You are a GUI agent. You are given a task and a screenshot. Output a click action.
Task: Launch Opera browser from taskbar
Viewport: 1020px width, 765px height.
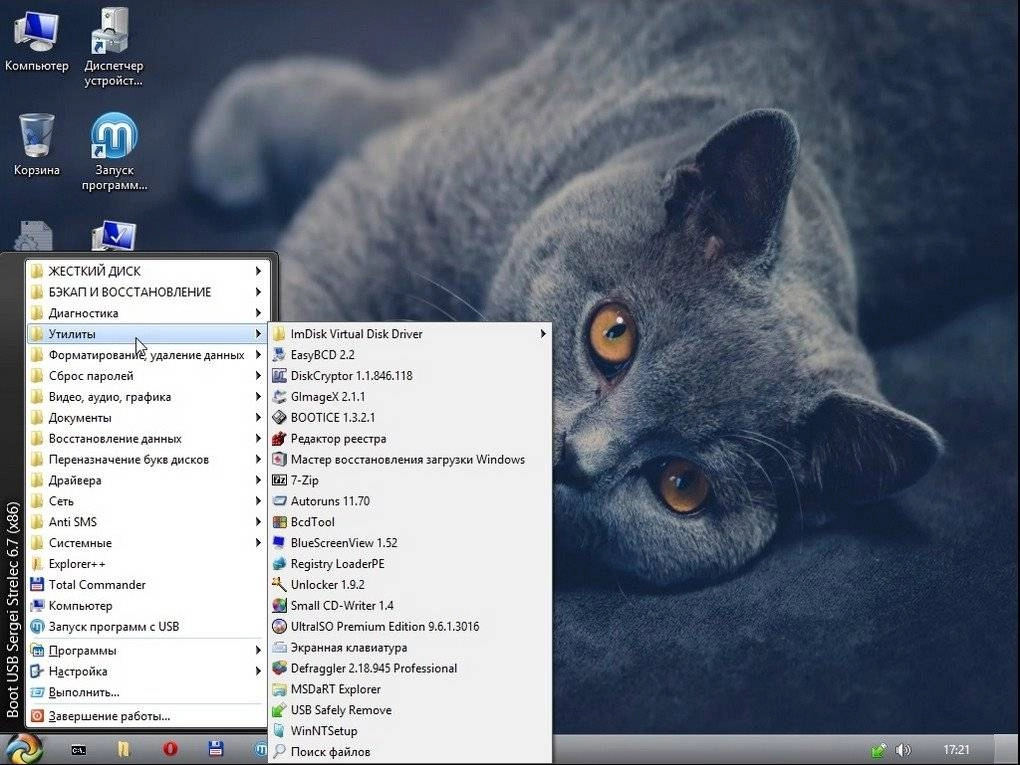point(170,749)
